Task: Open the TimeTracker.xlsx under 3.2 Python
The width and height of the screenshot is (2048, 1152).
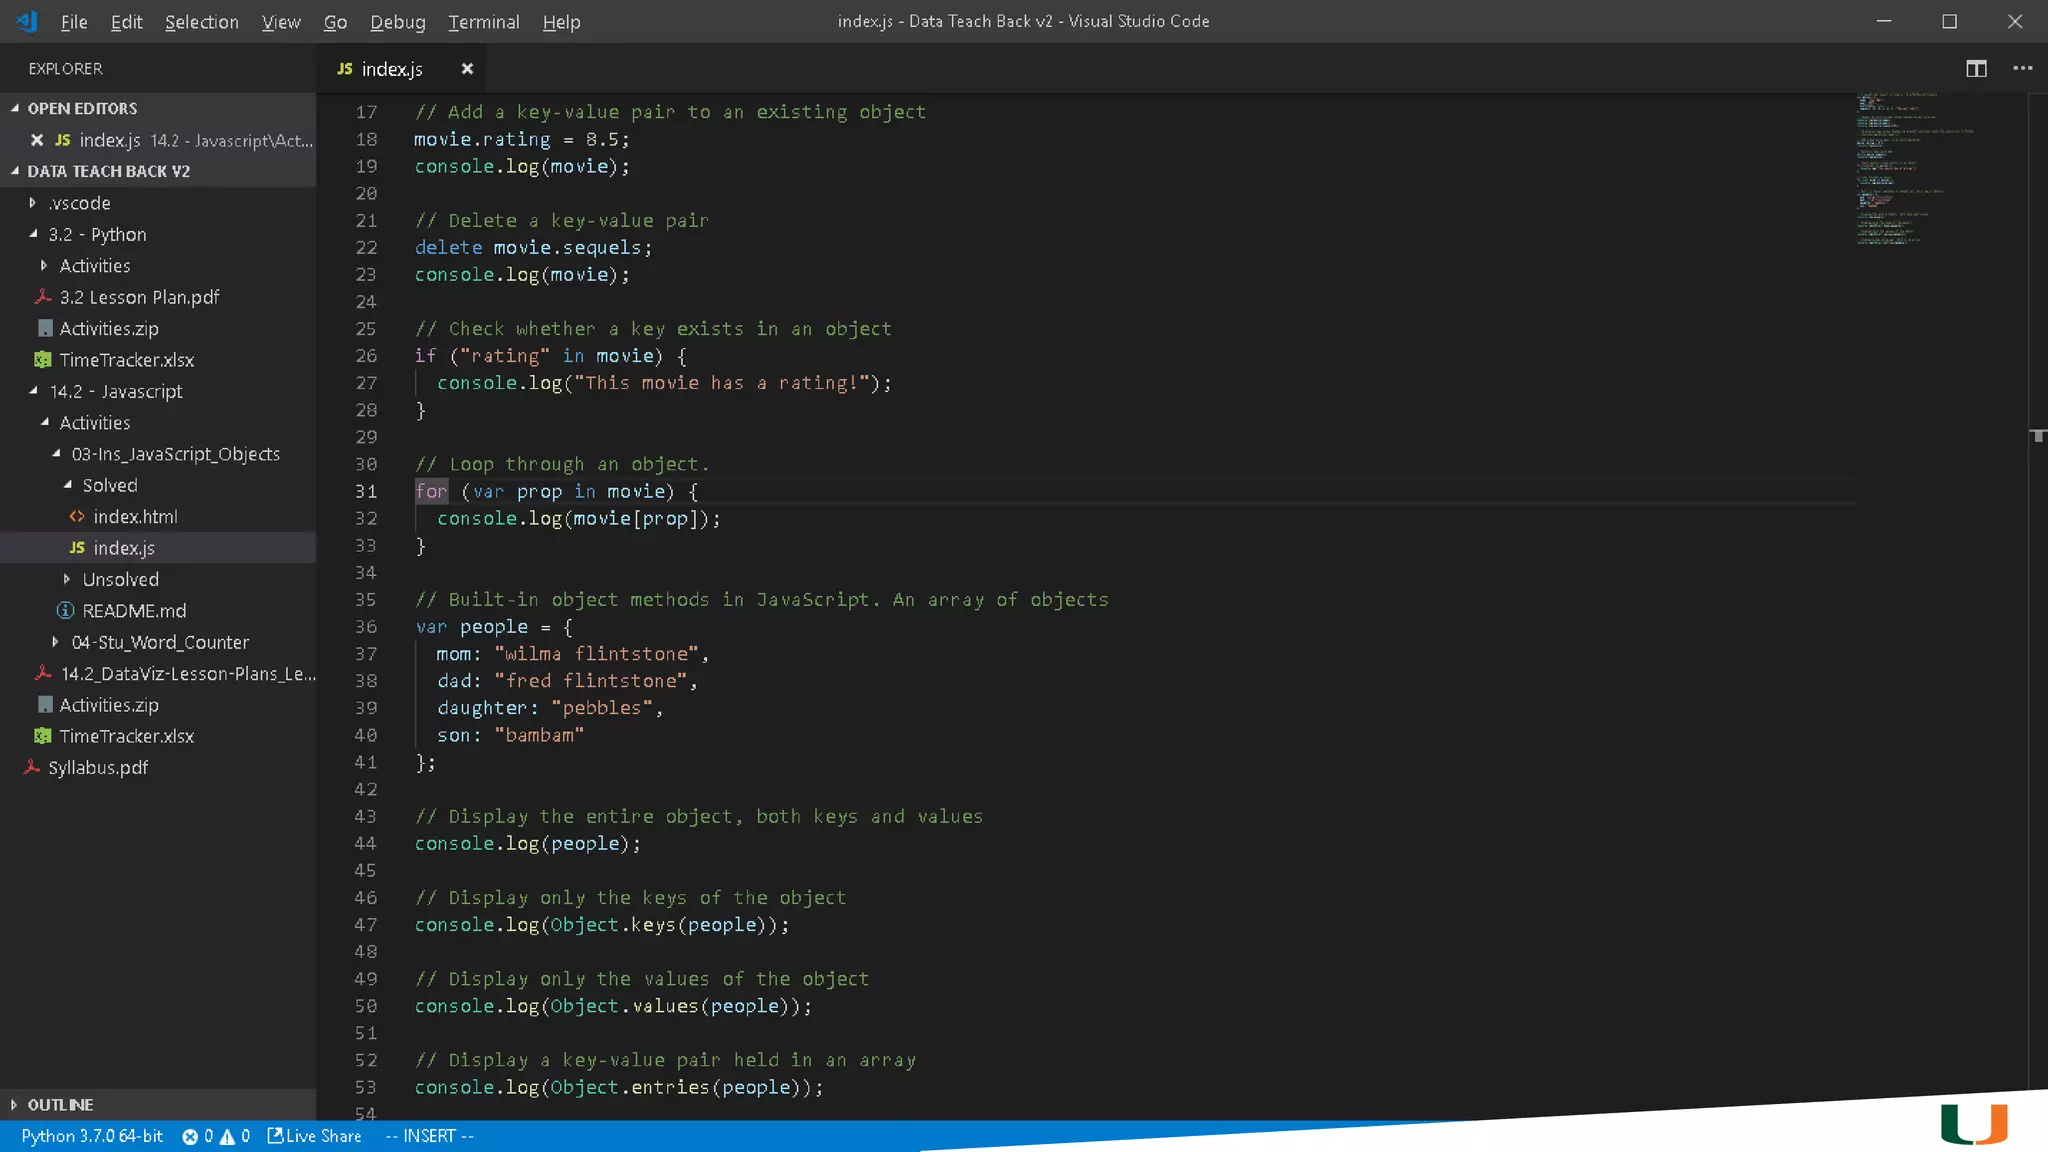Action: pyautogui.click(x=126, y=360)
